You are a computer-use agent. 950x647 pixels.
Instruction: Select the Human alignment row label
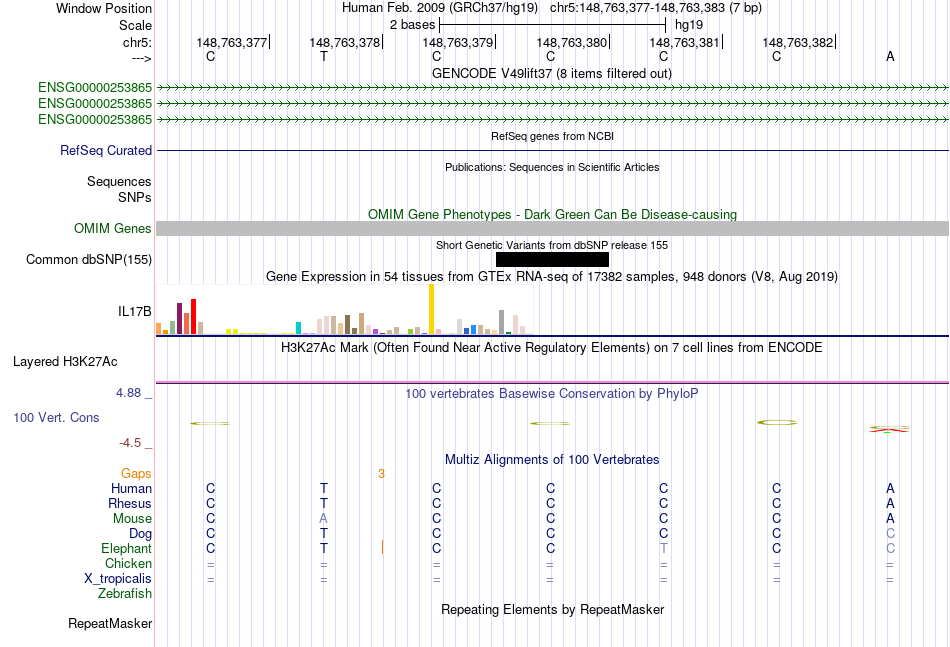point(131,488)
